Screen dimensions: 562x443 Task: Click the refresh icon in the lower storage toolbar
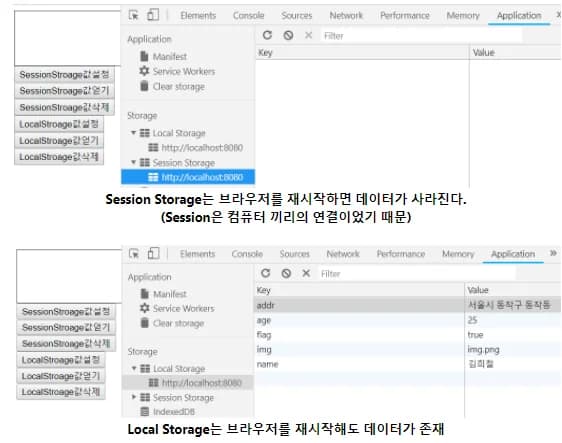[266, 273]
